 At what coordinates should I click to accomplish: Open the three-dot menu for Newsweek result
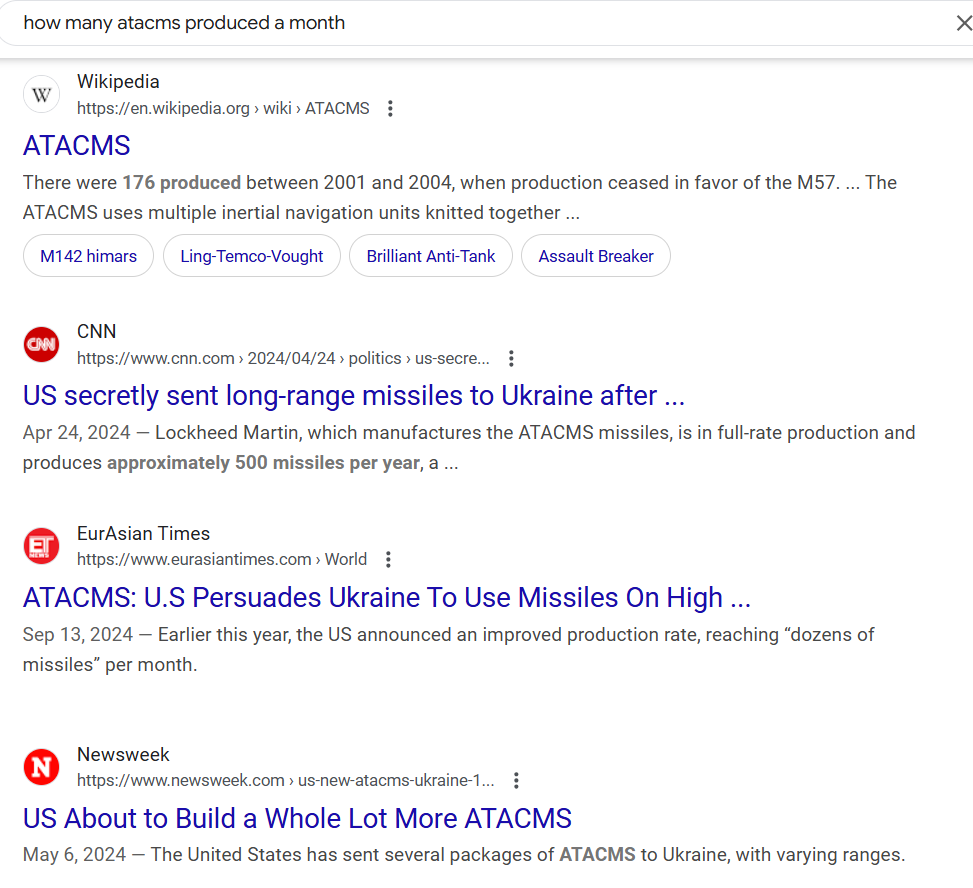click(x=516, y=780)
